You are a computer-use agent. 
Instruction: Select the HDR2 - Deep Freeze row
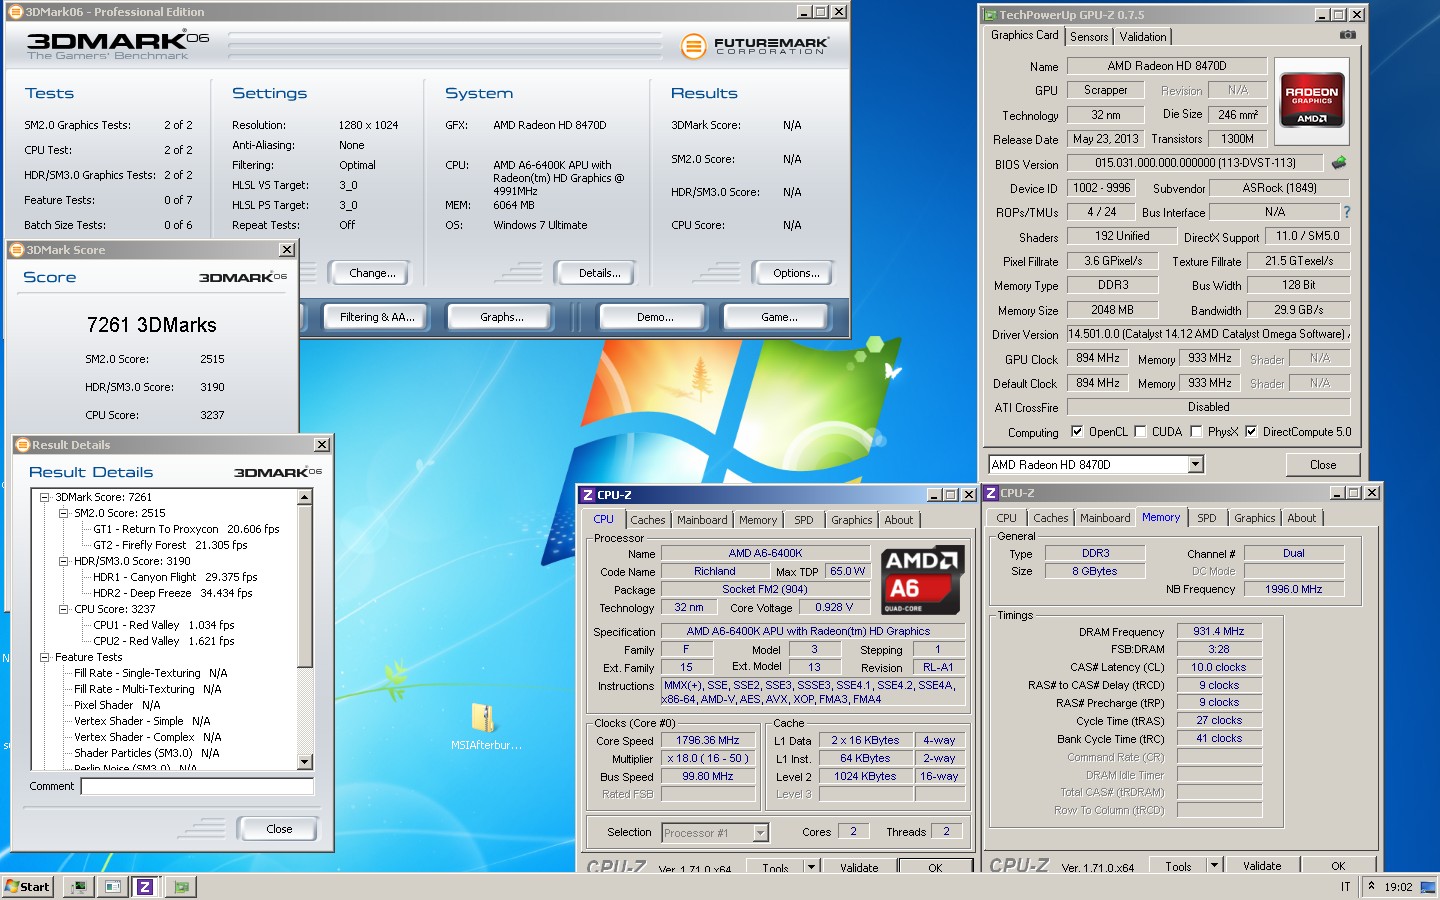(x=172, y=593)
